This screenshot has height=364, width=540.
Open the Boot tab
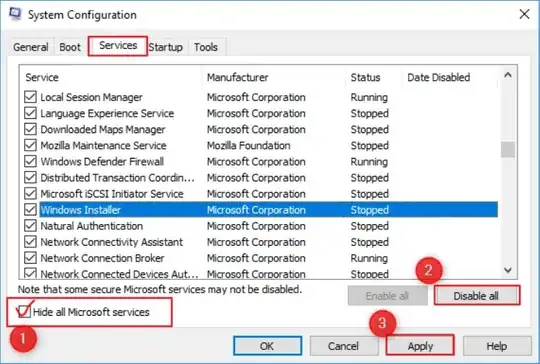pyautogui.click(x=70, y=47)
